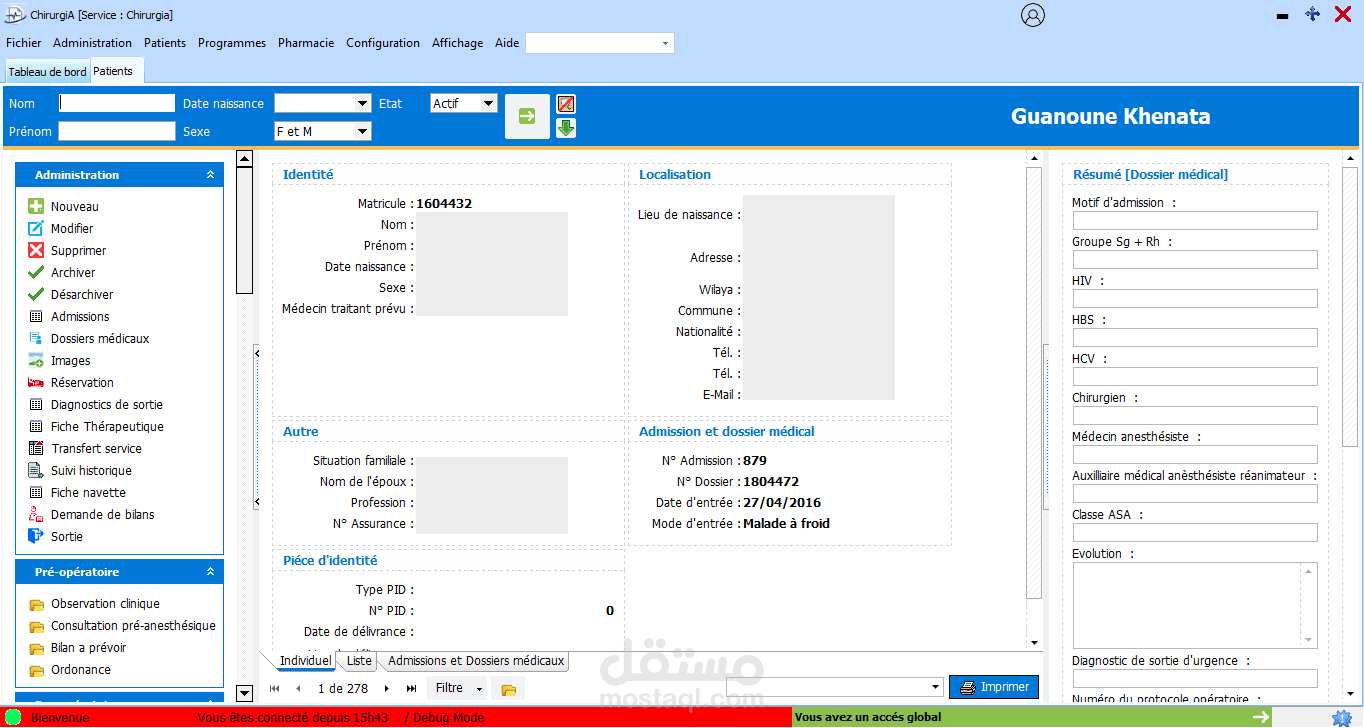Click the Nom input field

point(117,103)
